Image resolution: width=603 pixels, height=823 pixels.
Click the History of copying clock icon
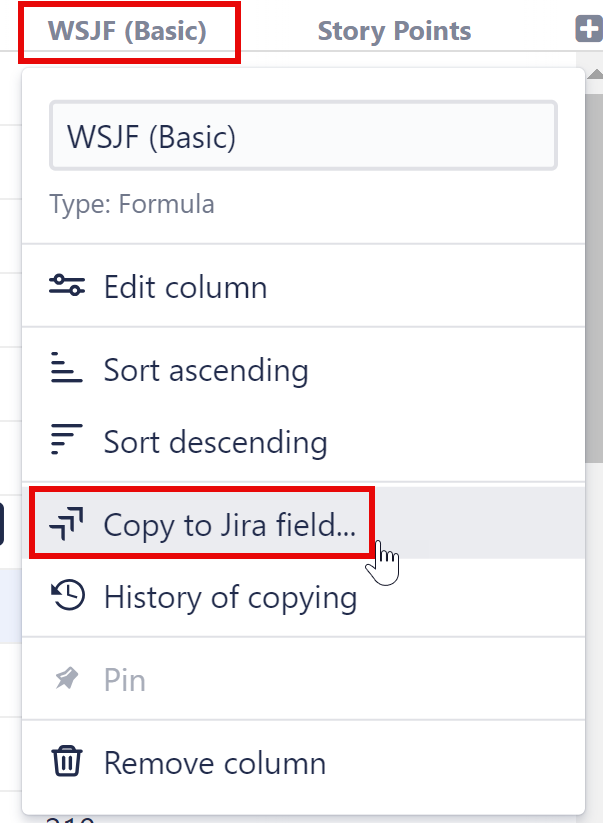tap(67, 597)
